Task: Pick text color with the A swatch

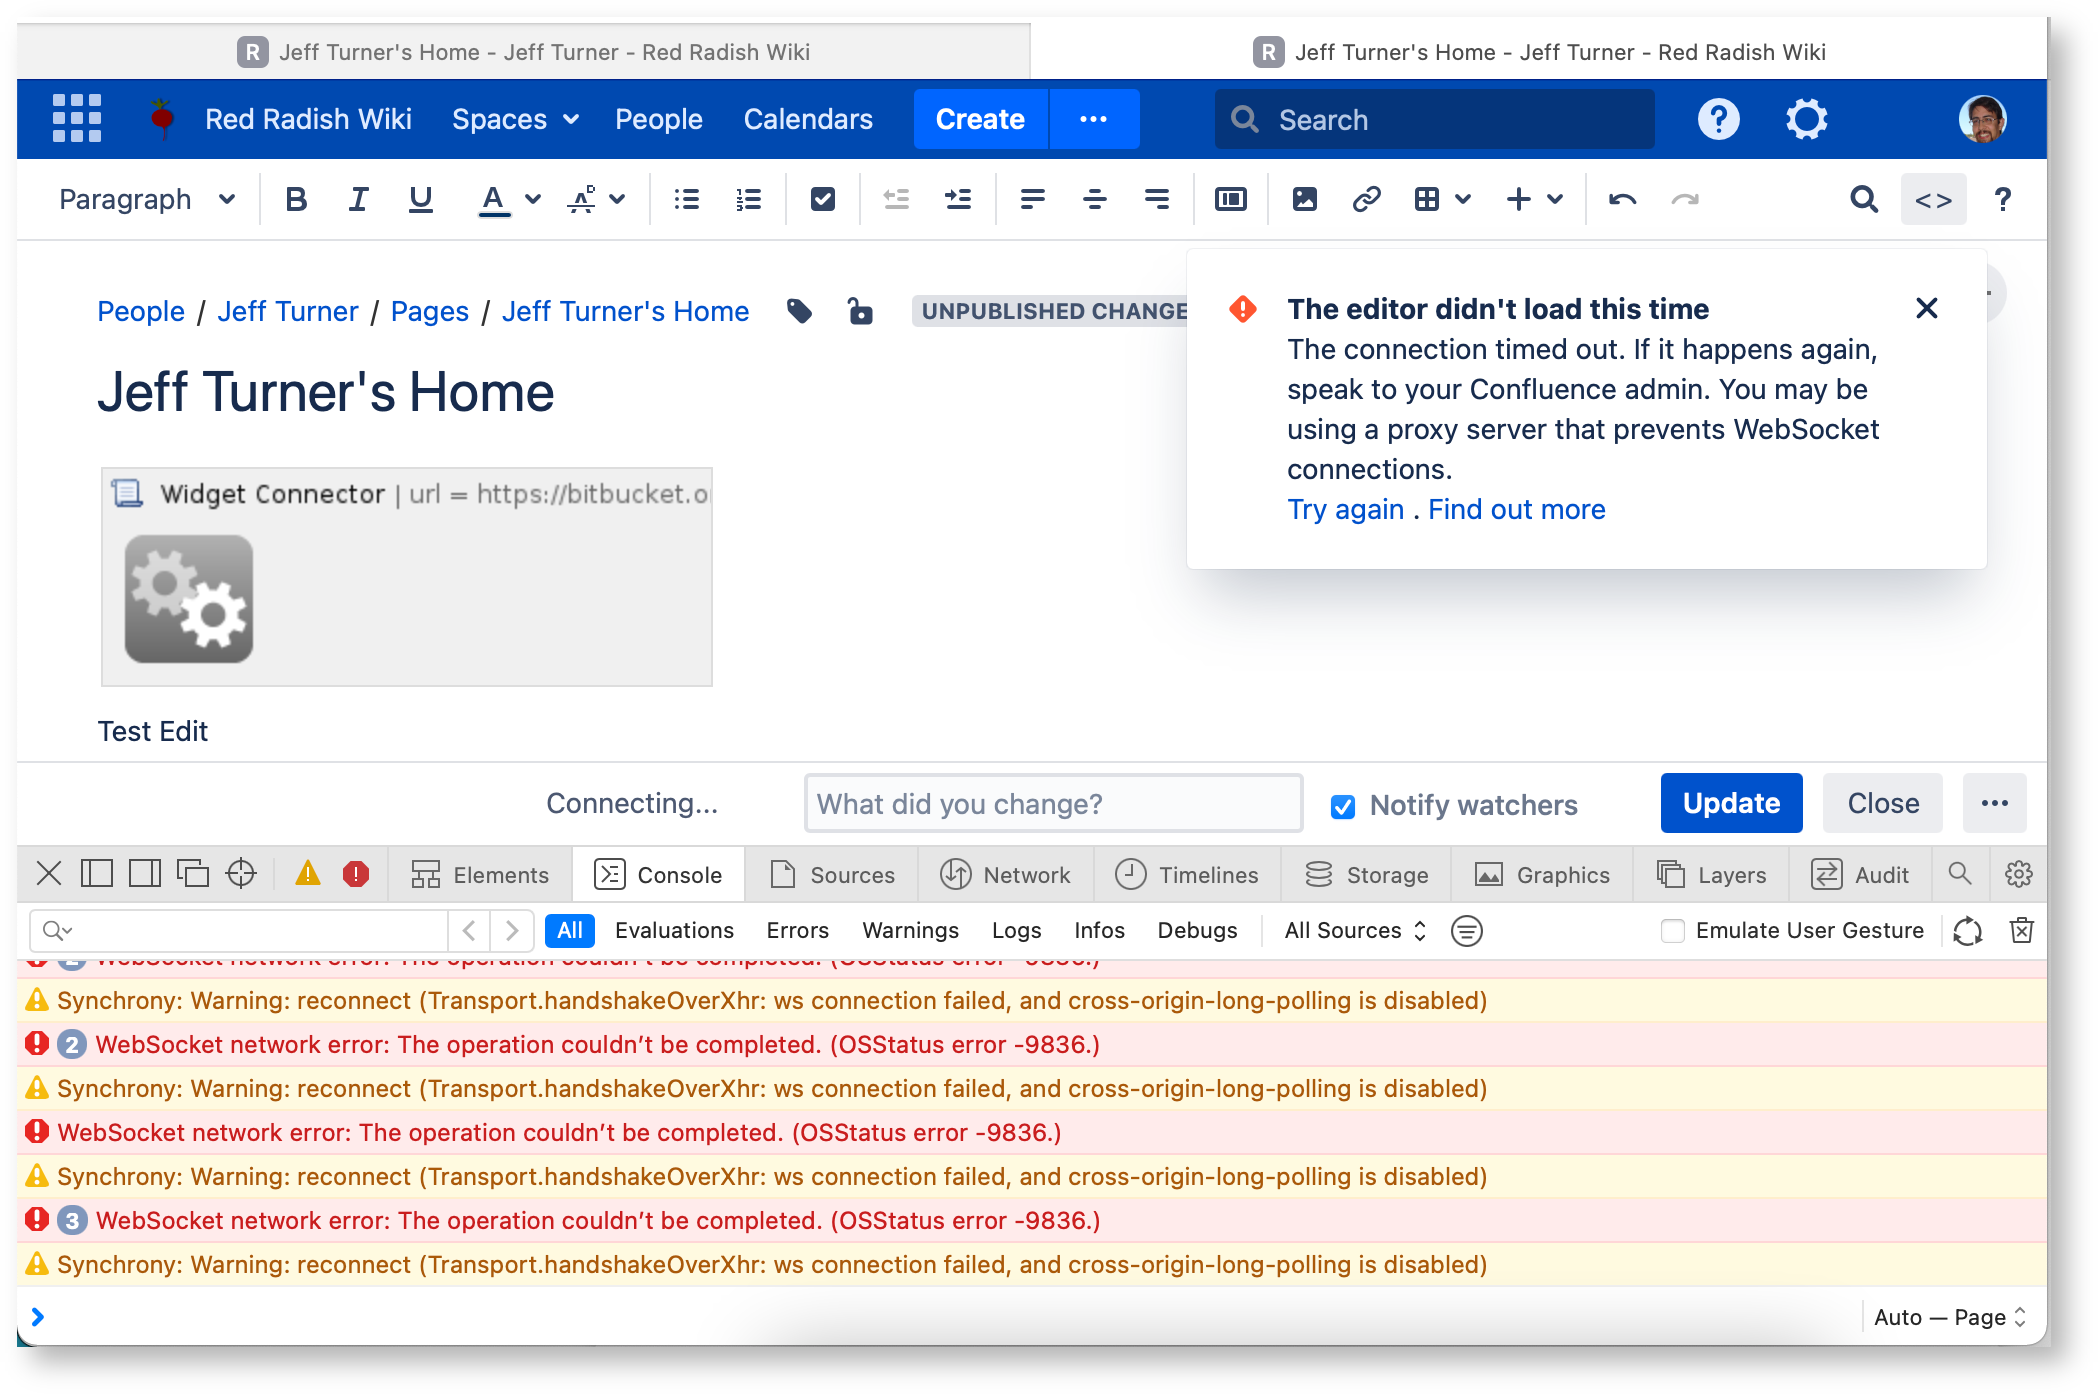Action: coord(492,199)
